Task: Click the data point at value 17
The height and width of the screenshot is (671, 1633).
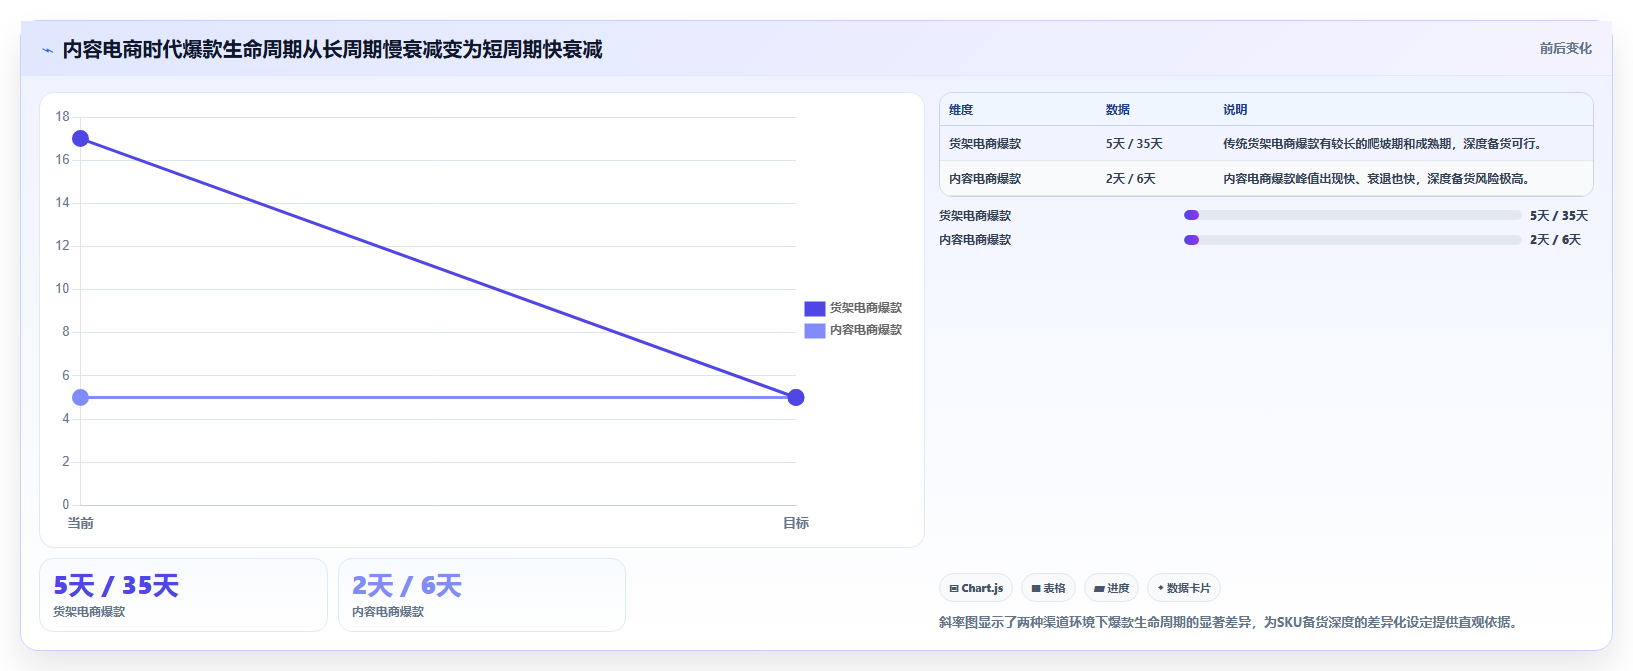Action: click(x=80, y=138)
